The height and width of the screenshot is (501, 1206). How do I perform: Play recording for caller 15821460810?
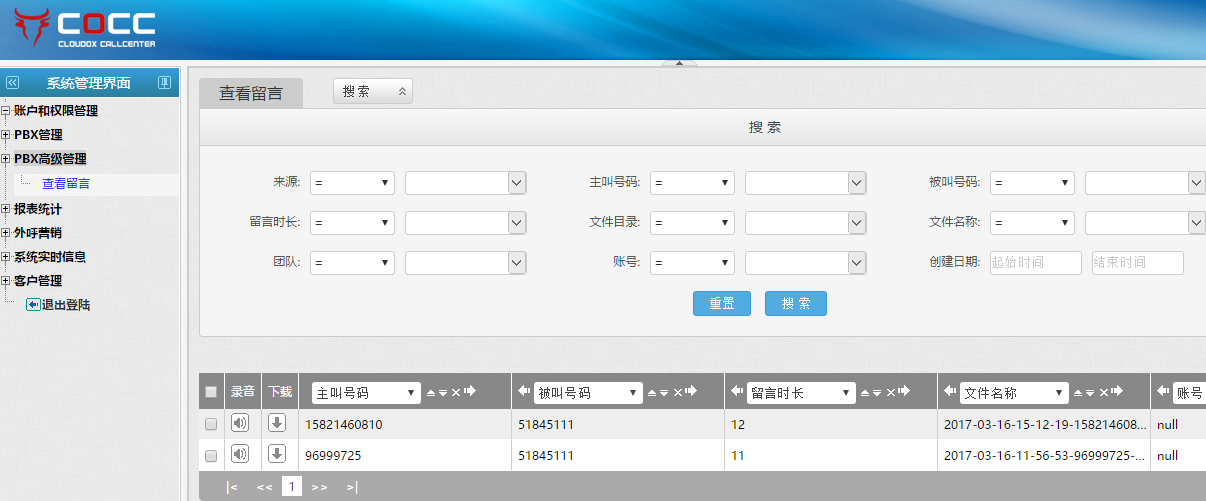click(240, 423)
